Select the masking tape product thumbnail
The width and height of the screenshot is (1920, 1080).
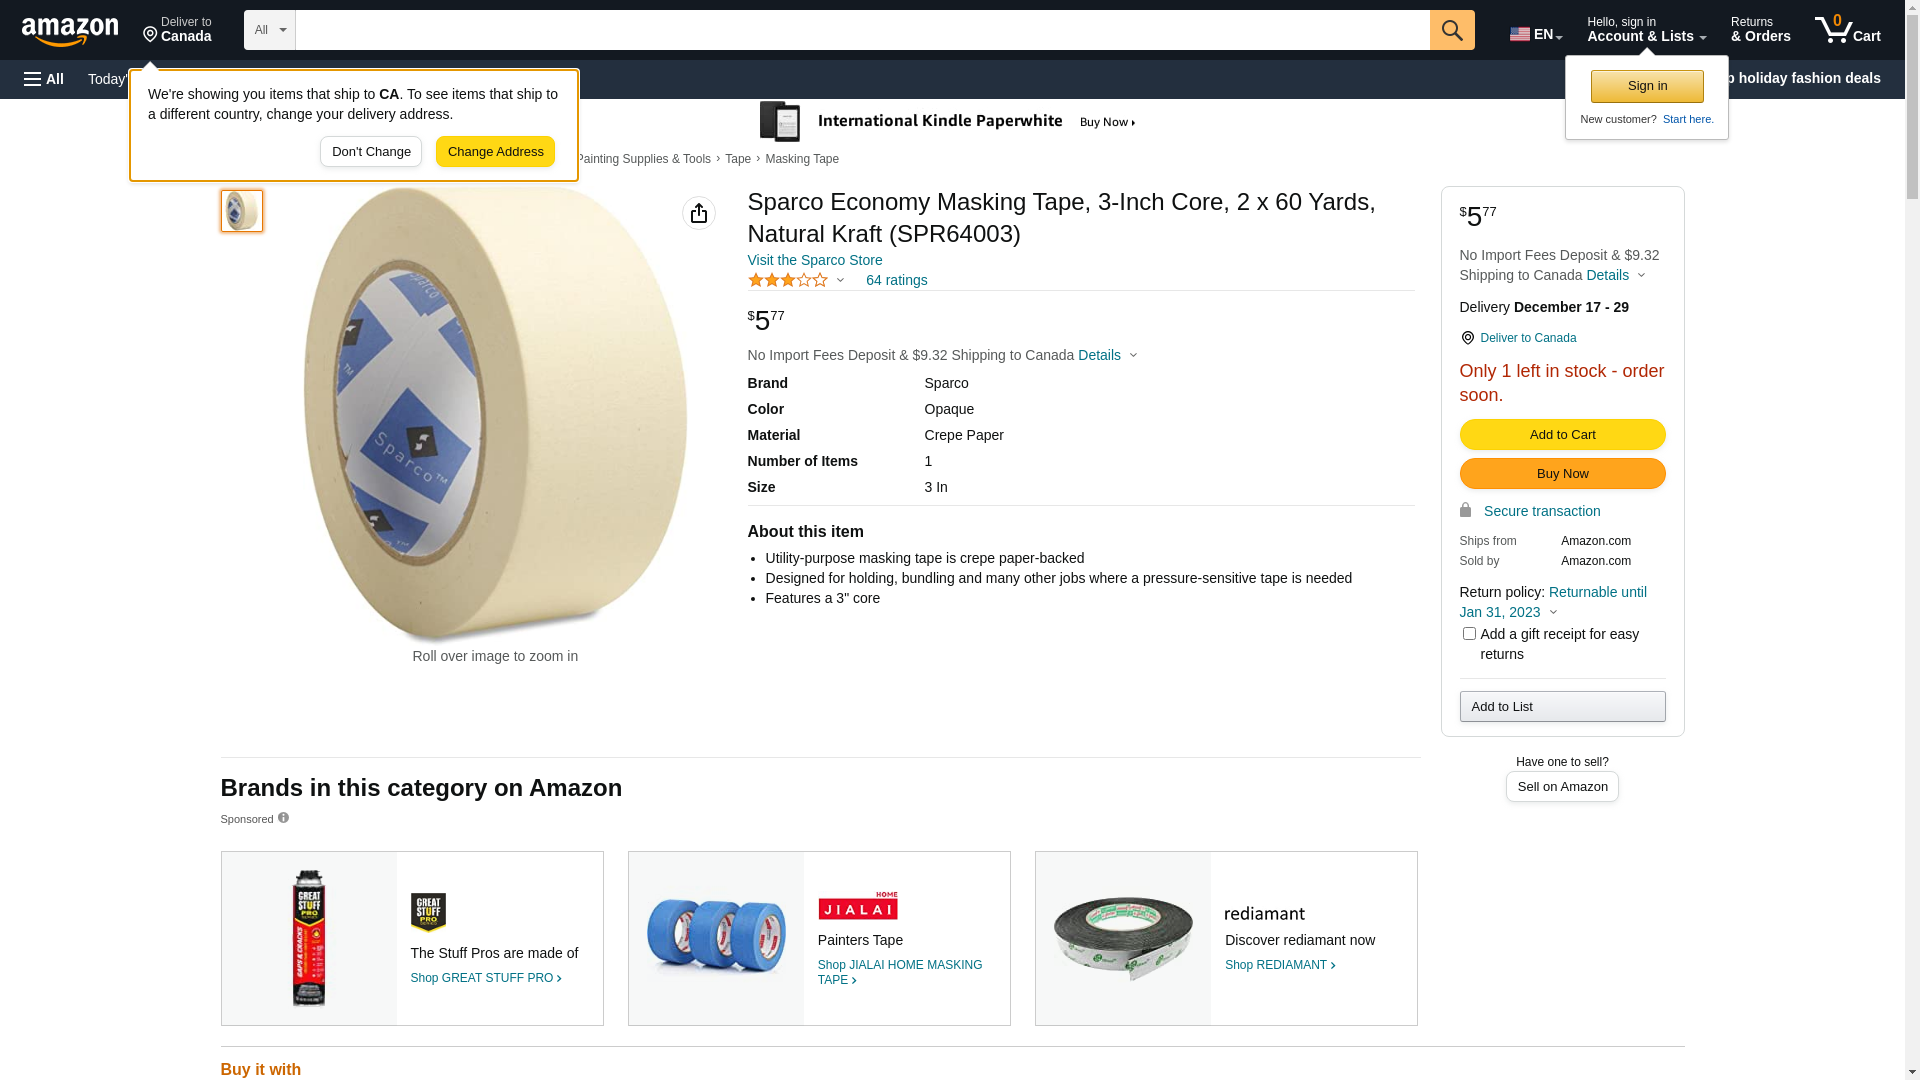point(242,211)
